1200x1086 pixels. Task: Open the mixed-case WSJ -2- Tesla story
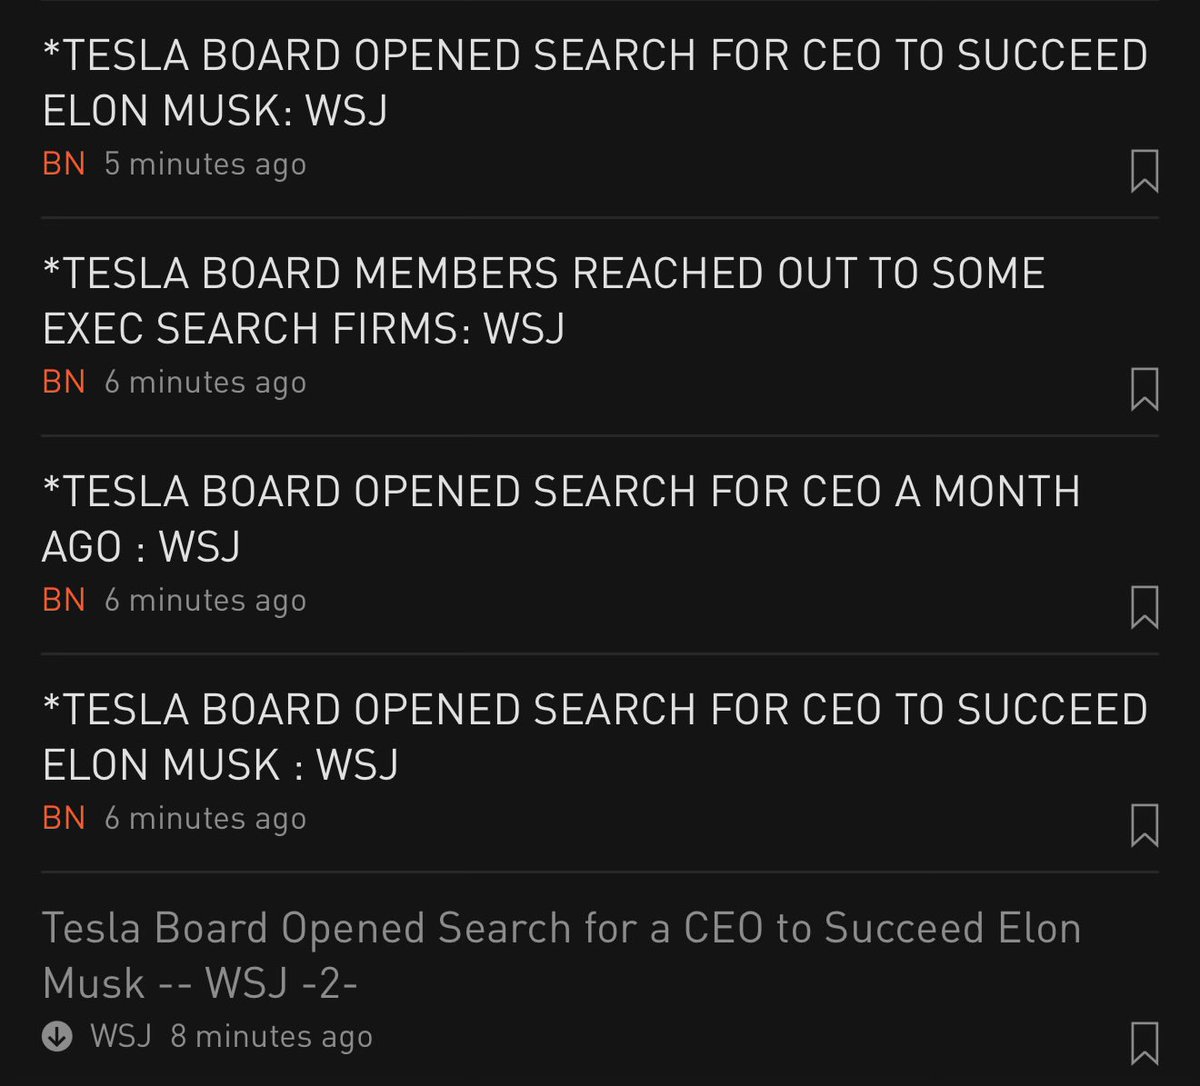click(x=561, y=955)
